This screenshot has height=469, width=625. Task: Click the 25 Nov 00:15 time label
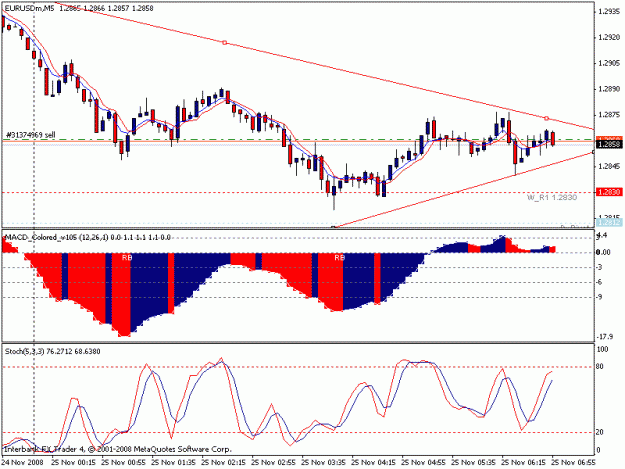[x=73, y=463]
